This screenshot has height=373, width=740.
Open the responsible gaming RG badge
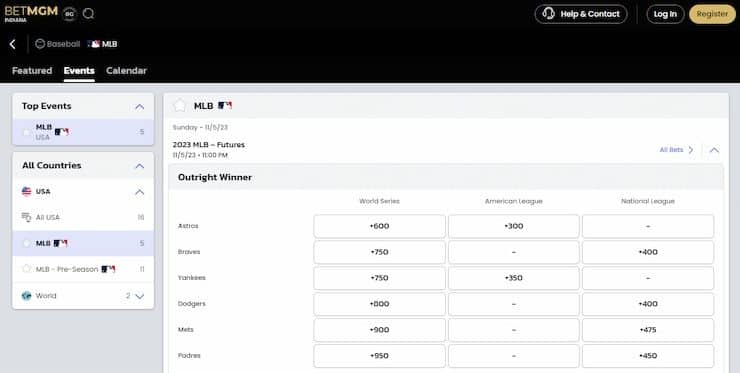(69, 14)
